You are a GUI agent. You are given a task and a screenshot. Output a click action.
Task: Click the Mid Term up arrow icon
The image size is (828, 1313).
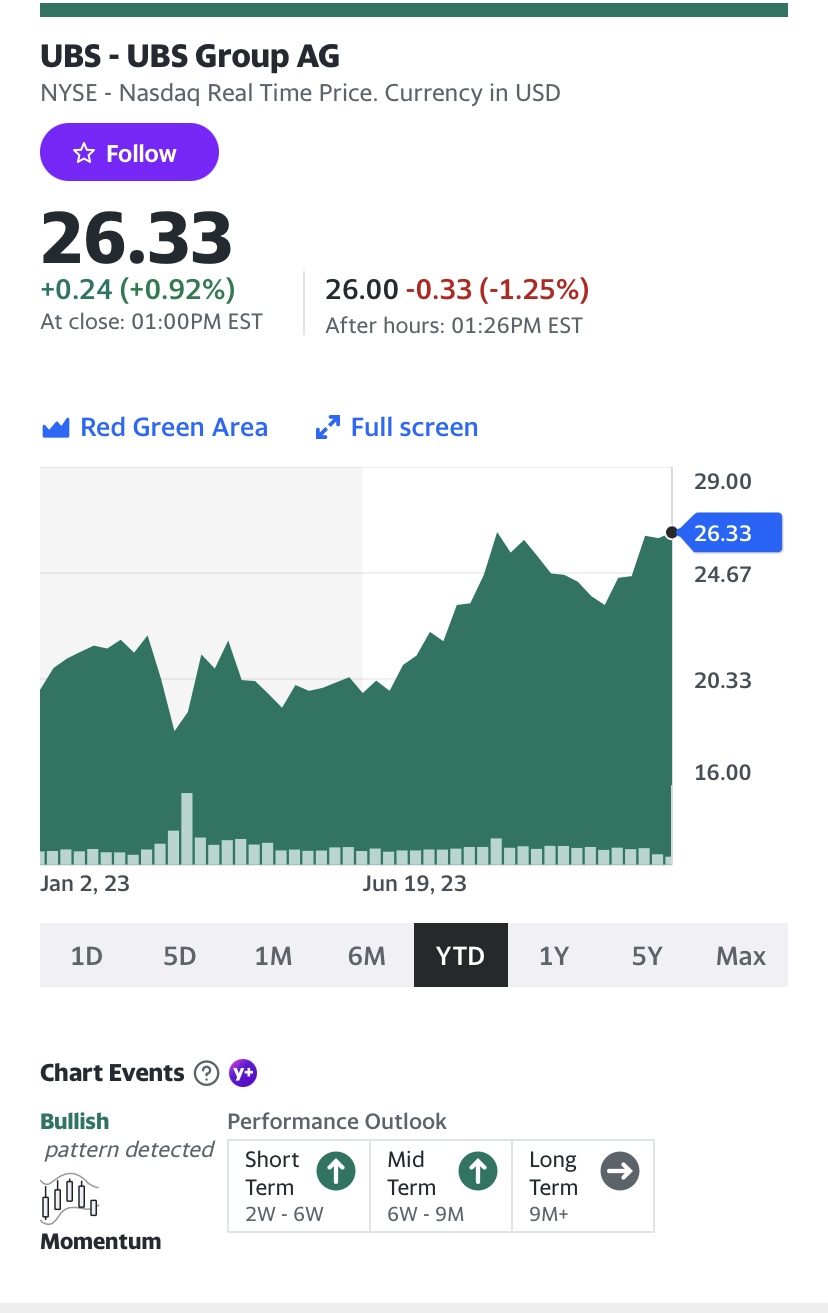tap(478, 1171)
